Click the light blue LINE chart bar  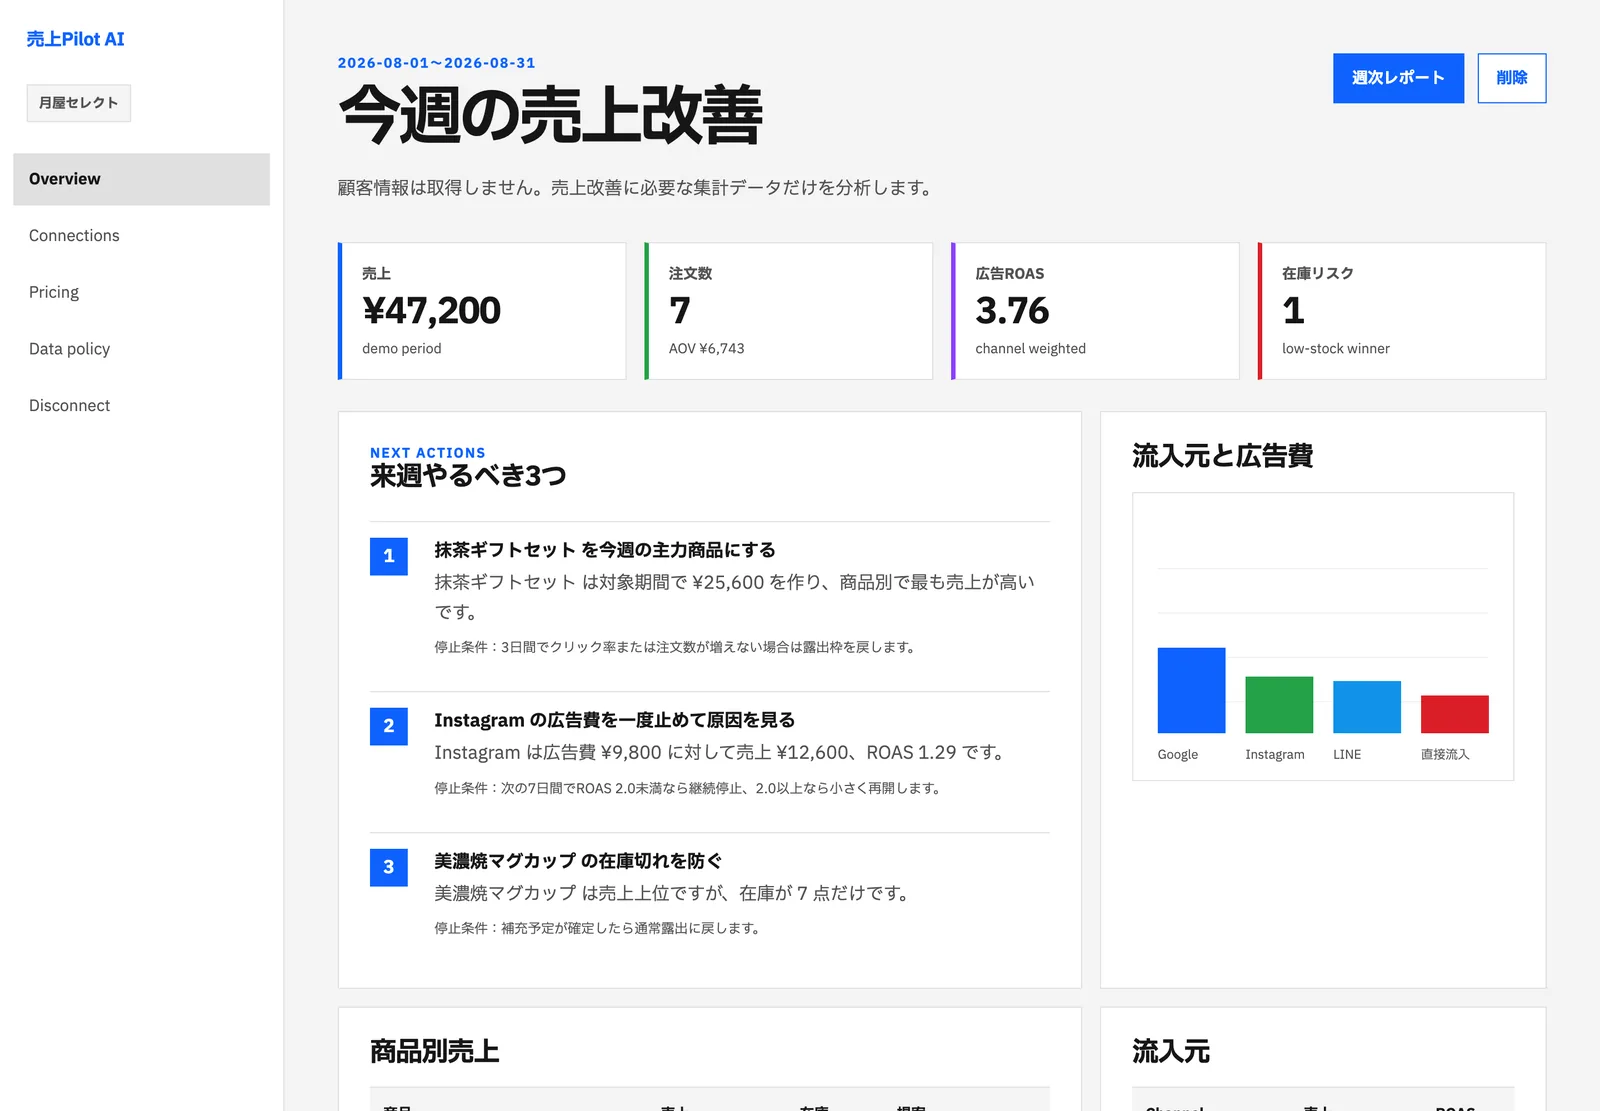tap(1367, 707)
